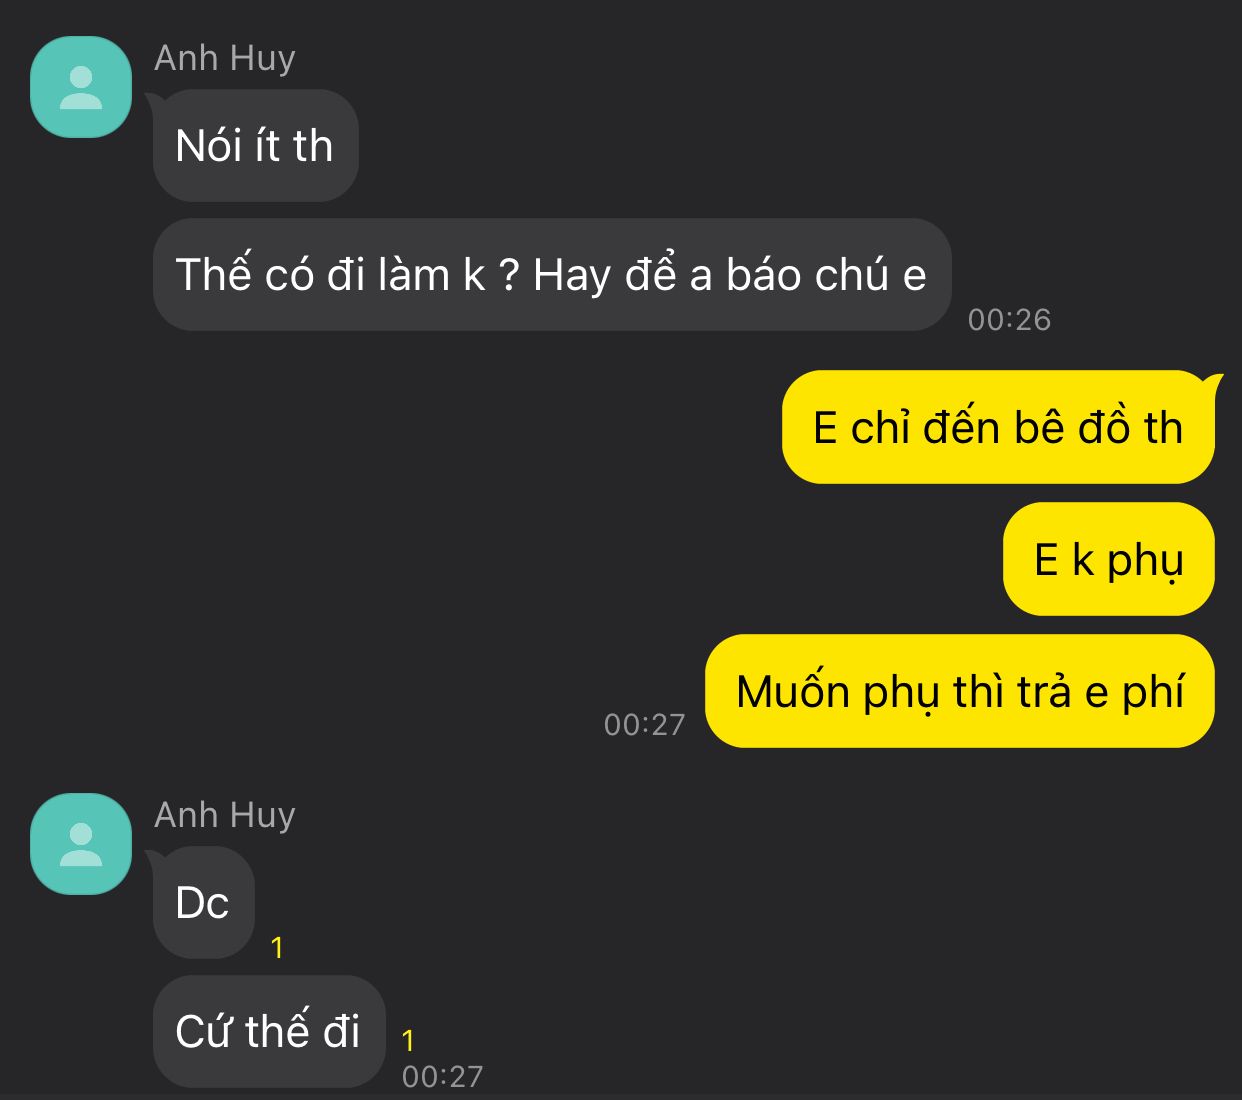This screenshot has width=1242, height=1100.
Task: Open the top Anh Huy profile avatar
Action: pyautogui.click(x=81, y=87)
